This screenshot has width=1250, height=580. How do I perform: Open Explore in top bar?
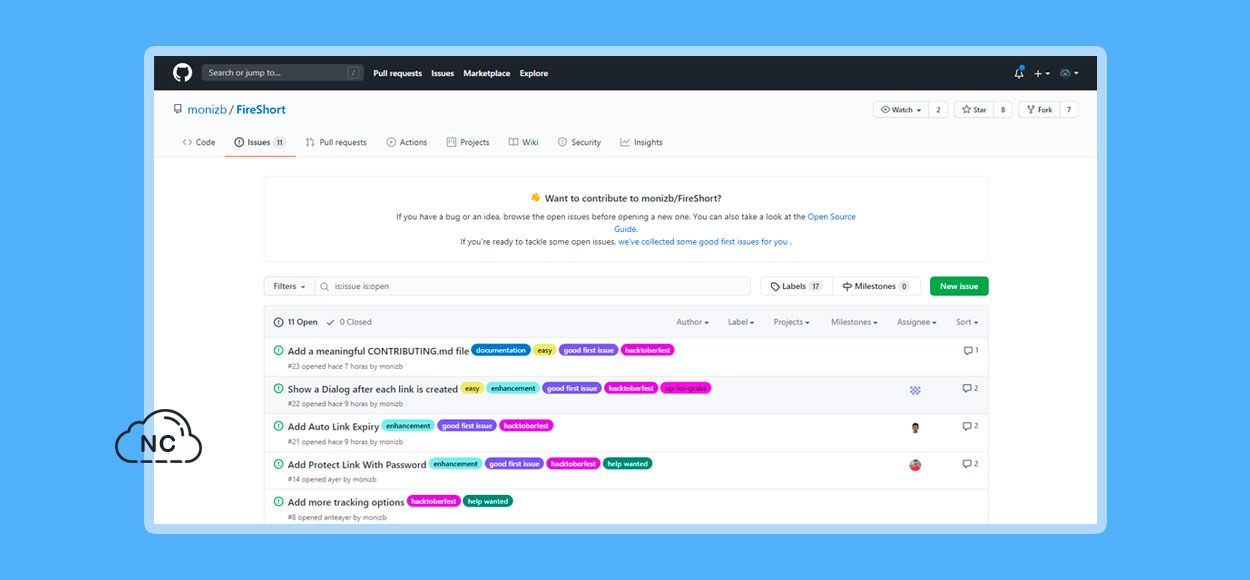tap(534, 73)
